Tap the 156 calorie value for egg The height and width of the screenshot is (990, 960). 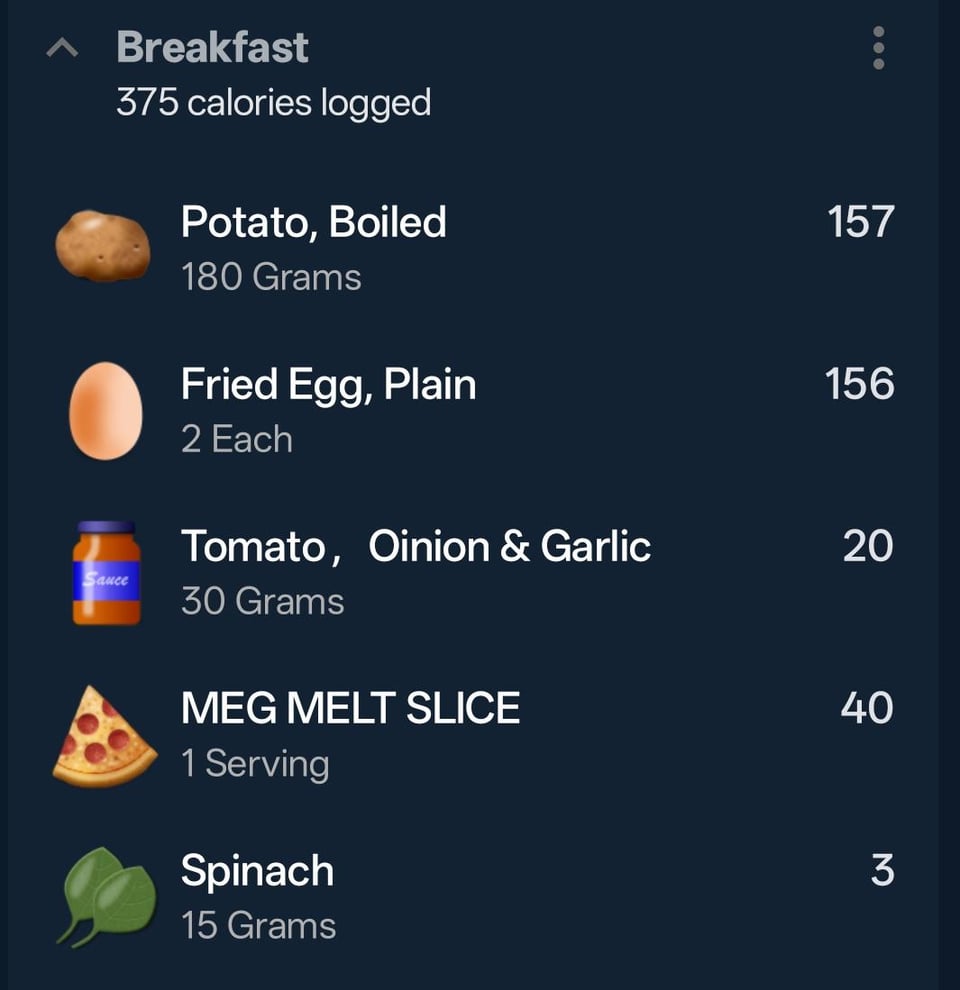pos(859,384)
